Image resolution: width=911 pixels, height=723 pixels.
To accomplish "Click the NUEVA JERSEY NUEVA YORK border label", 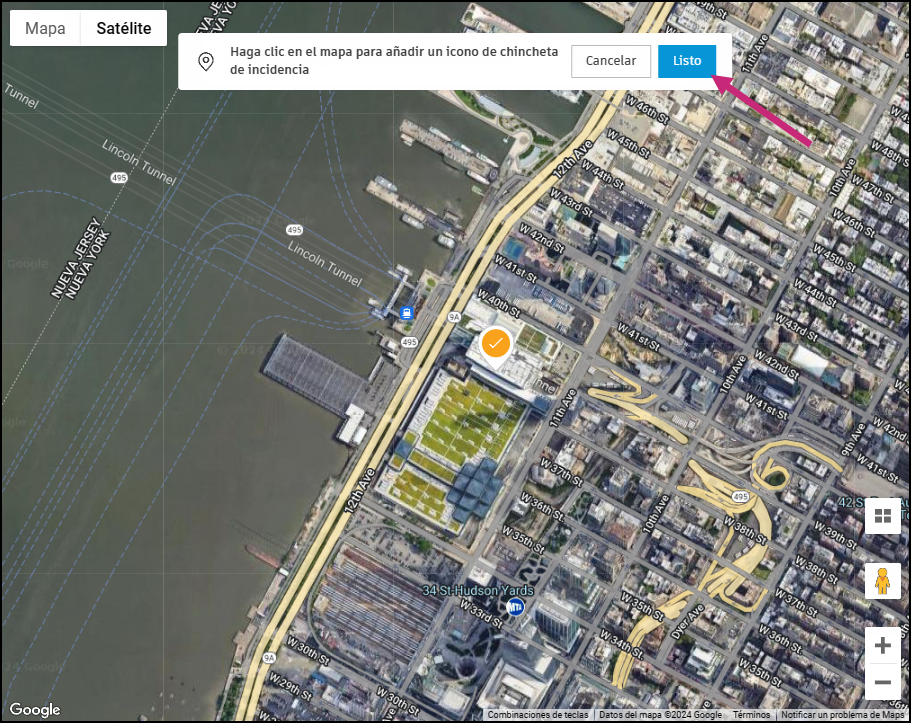I will pos(81,259).
